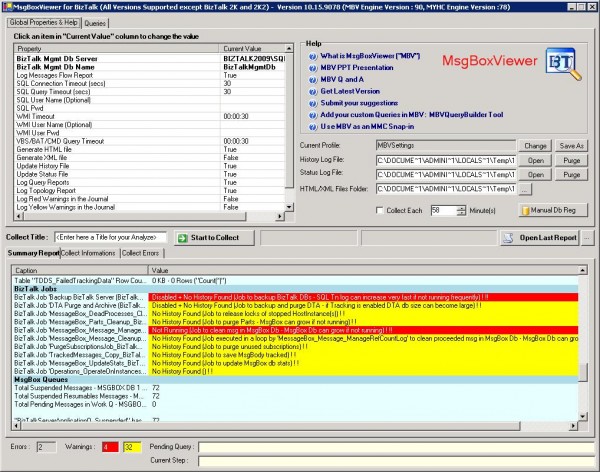This screenshot has height=472, width=600.
Task: Select the Backup BizTalk Server job row
Action: click(x=295, y=297)
